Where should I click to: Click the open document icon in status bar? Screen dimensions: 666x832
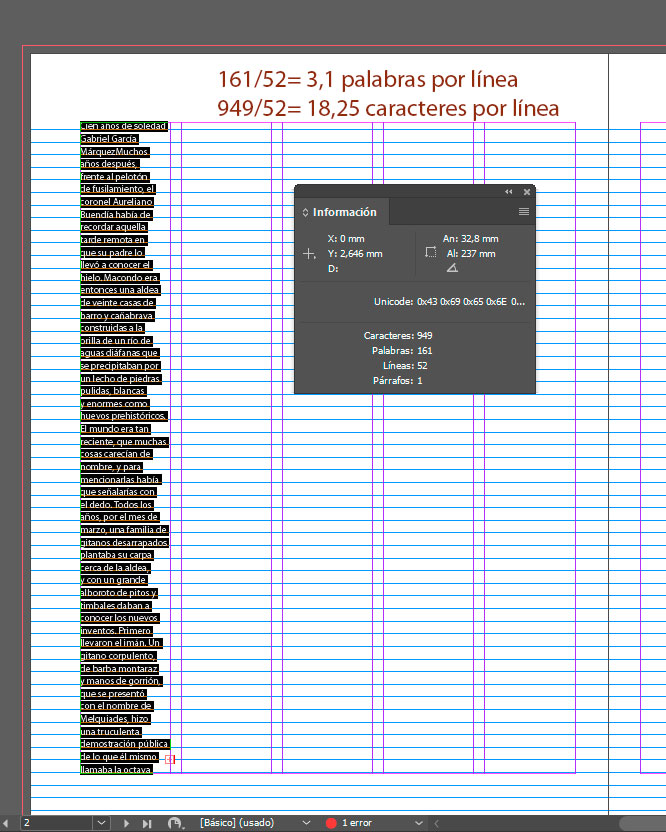176,823
